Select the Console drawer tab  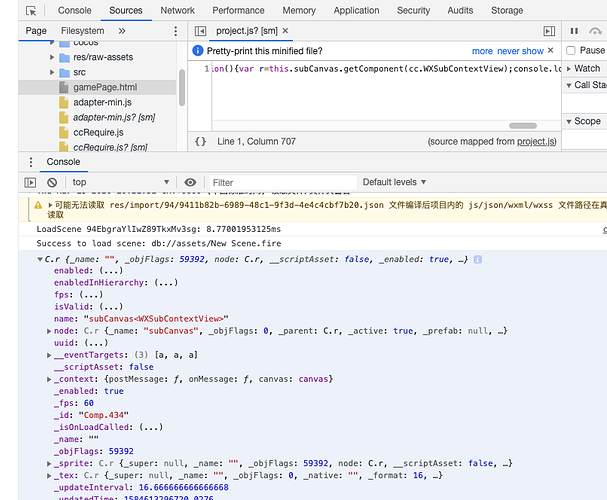(63, 162)
